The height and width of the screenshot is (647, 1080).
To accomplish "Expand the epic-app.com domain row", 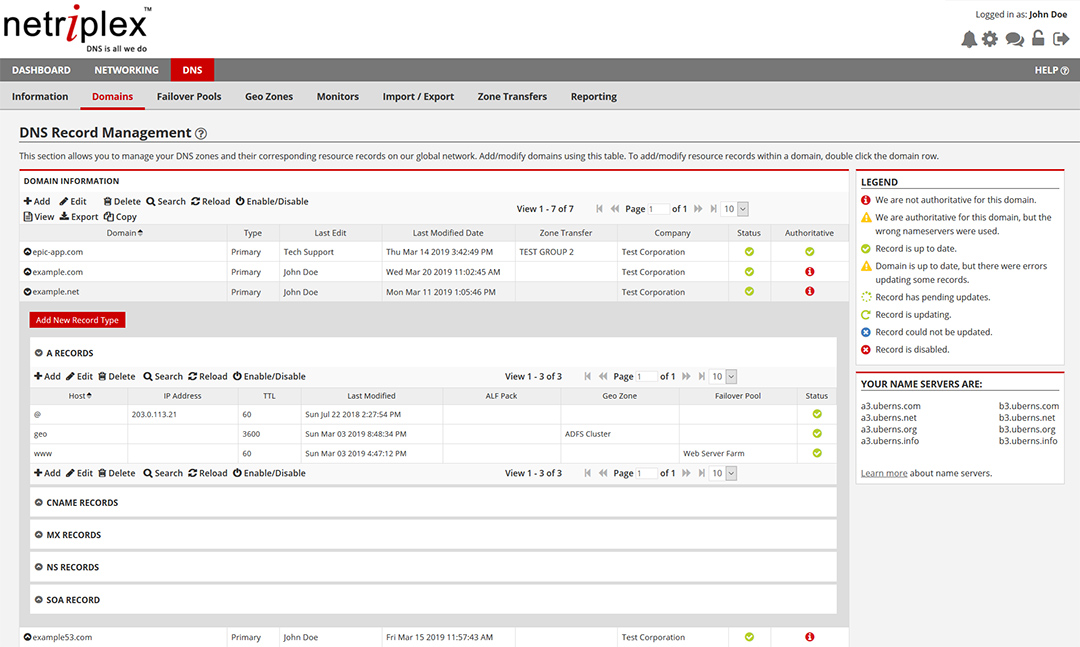I will pyautogui.click(x=28, y=252).
